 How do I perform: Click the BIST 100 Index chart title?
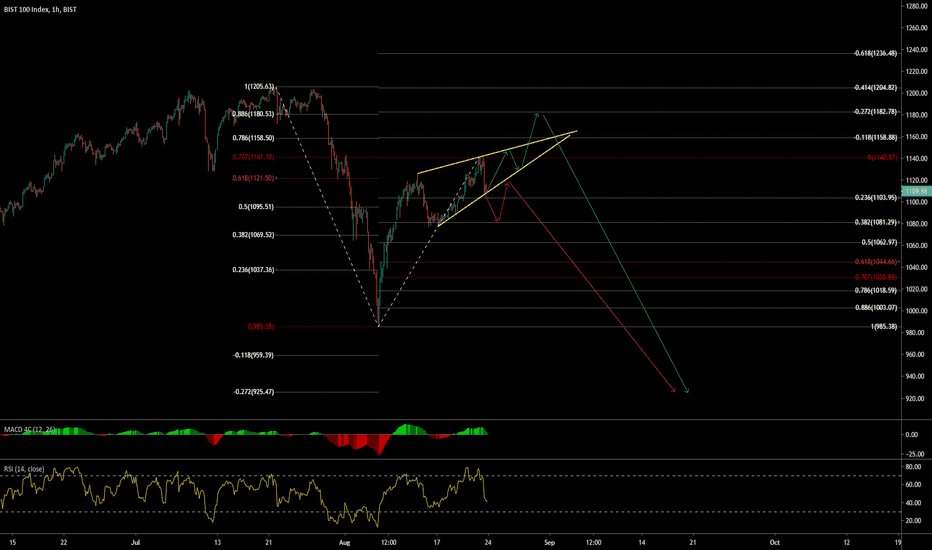click(x=40, y=10)
